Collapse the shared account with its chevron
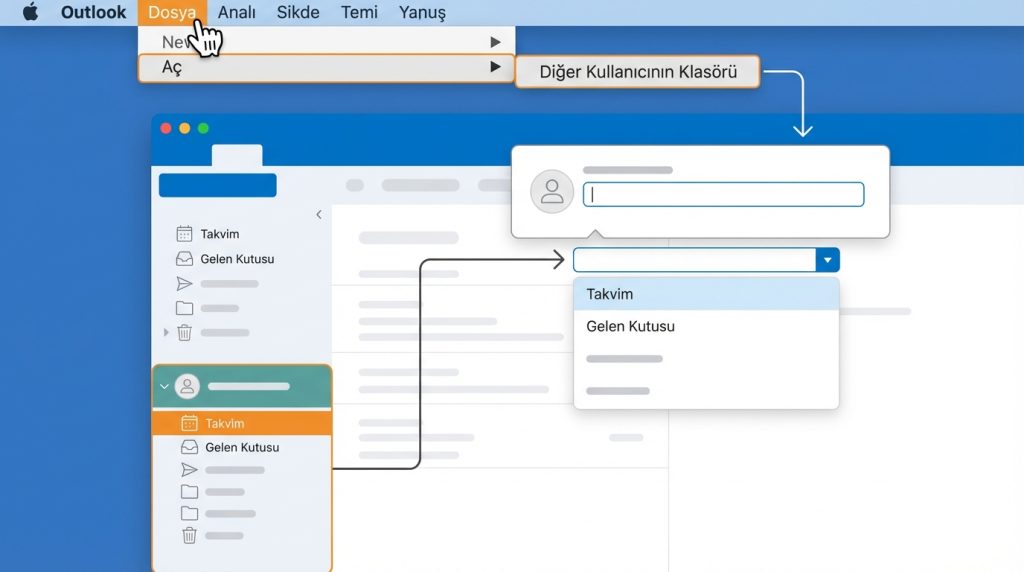This screenshot has height=572, width=1024. (x=164, y=387)
